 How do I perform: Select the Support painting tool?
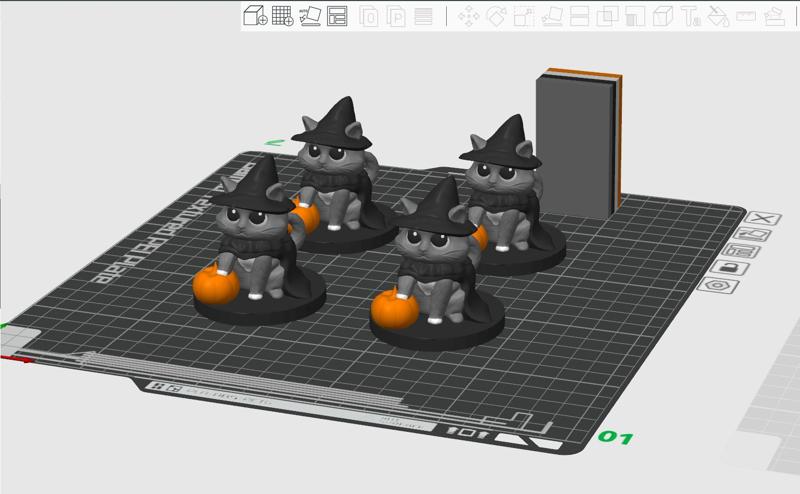(635, 17)
